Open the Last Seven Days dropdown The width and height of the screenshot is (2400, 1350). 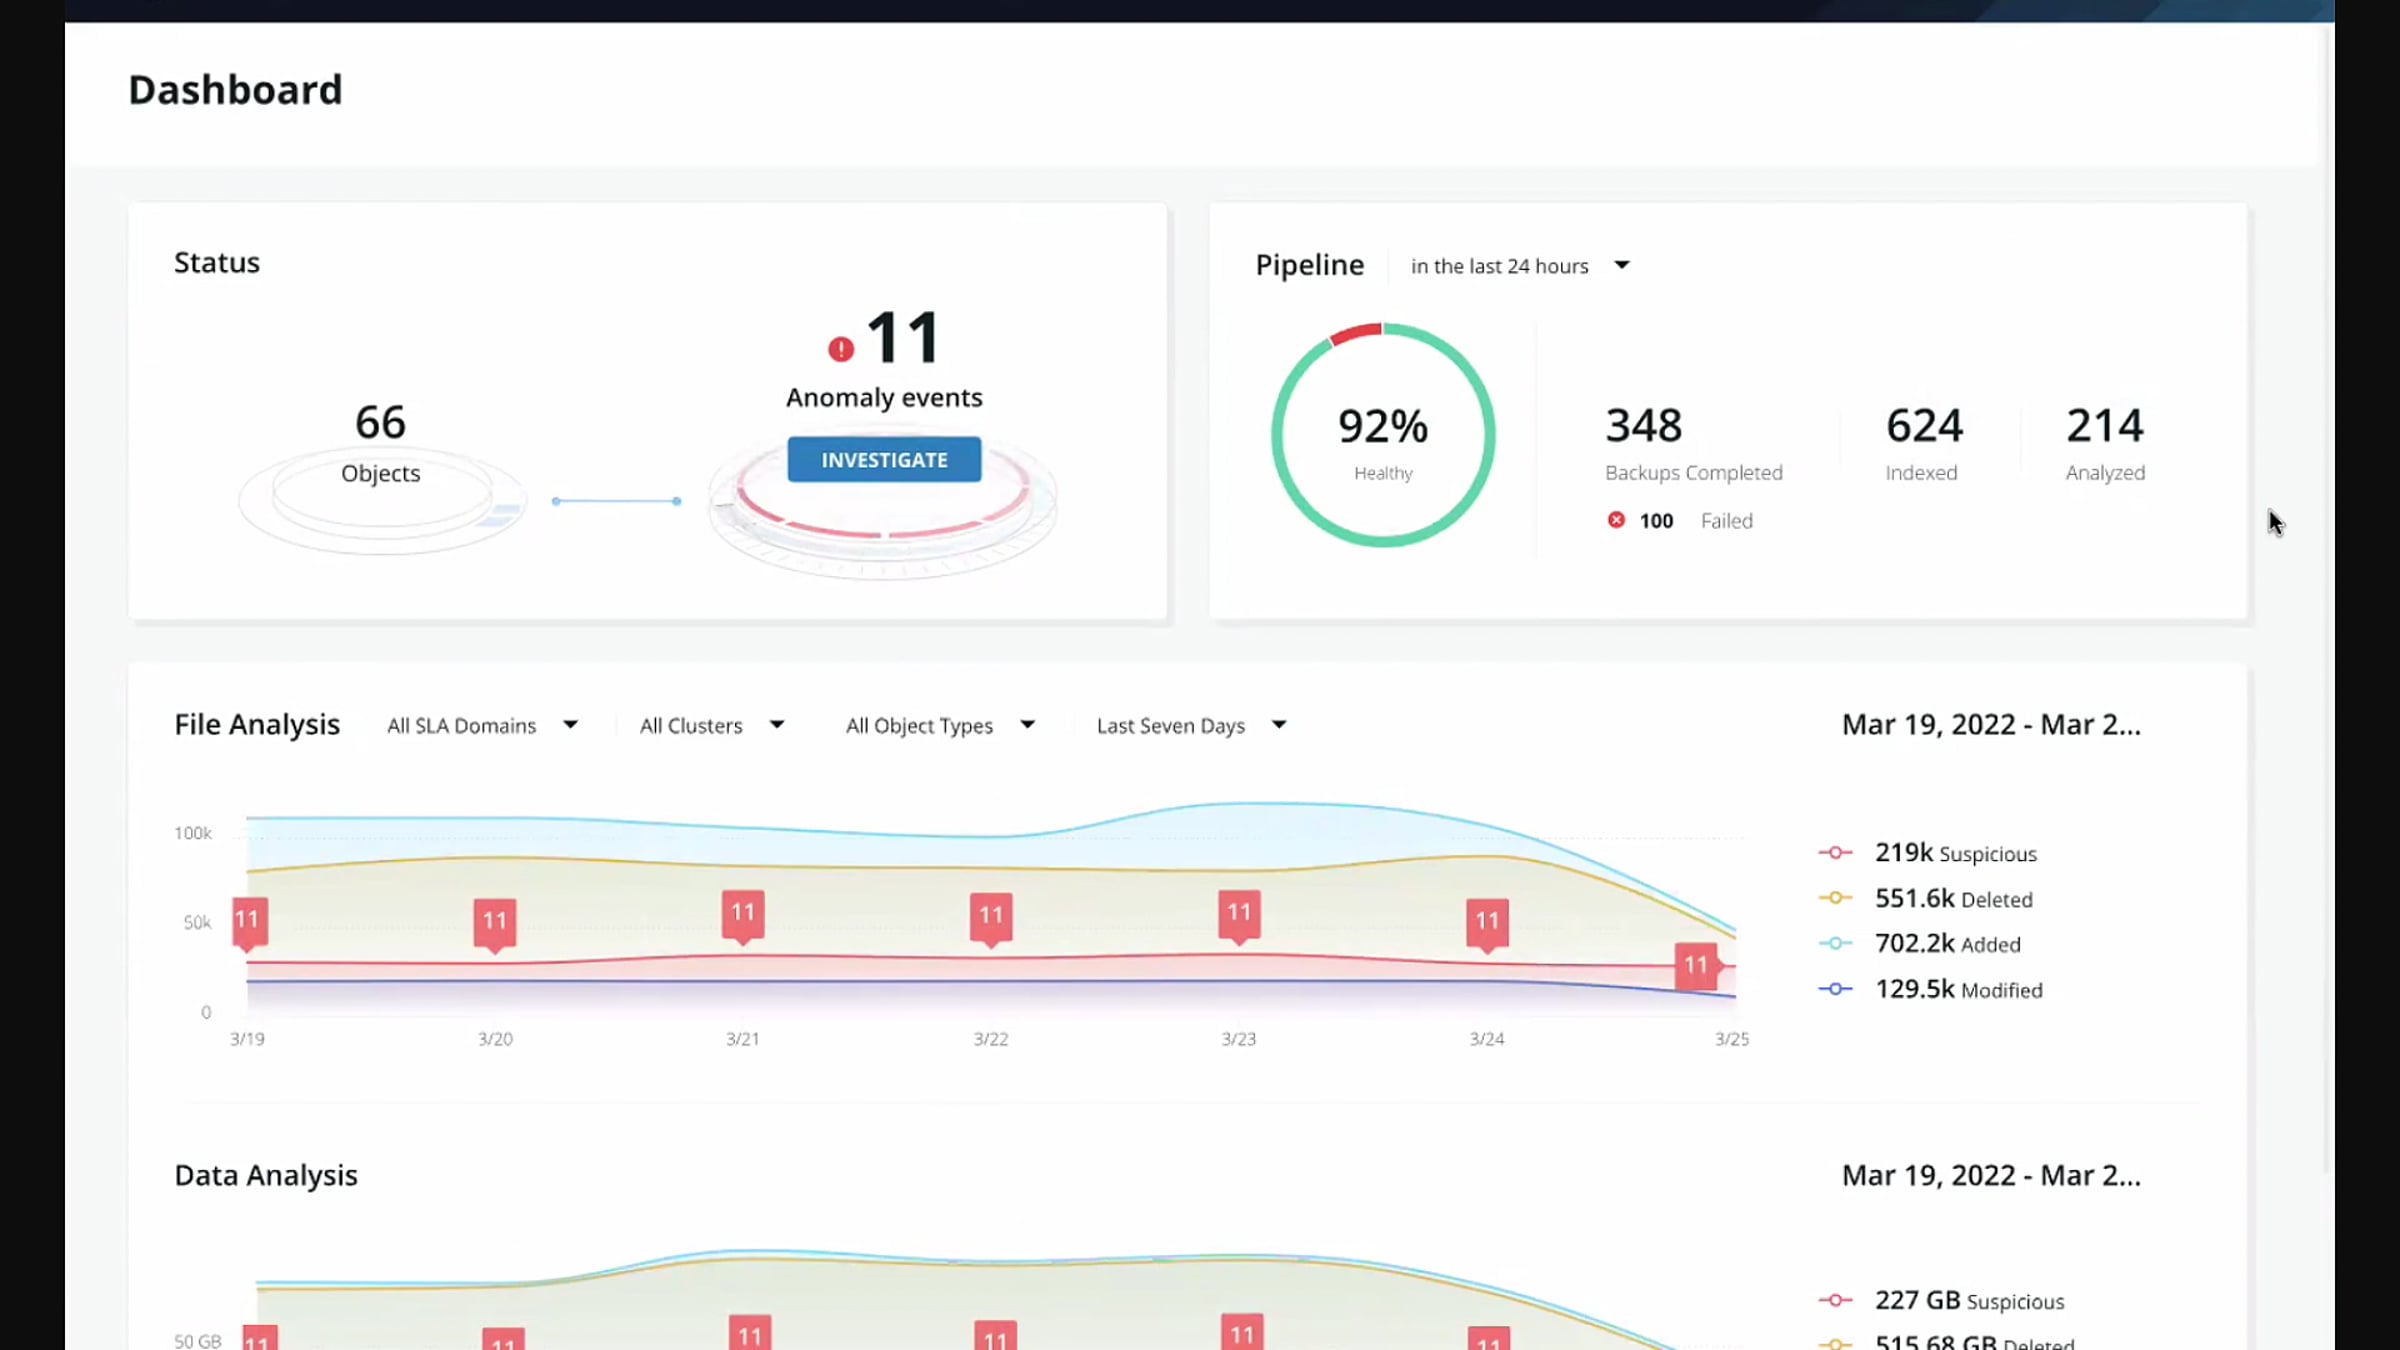1190,726
